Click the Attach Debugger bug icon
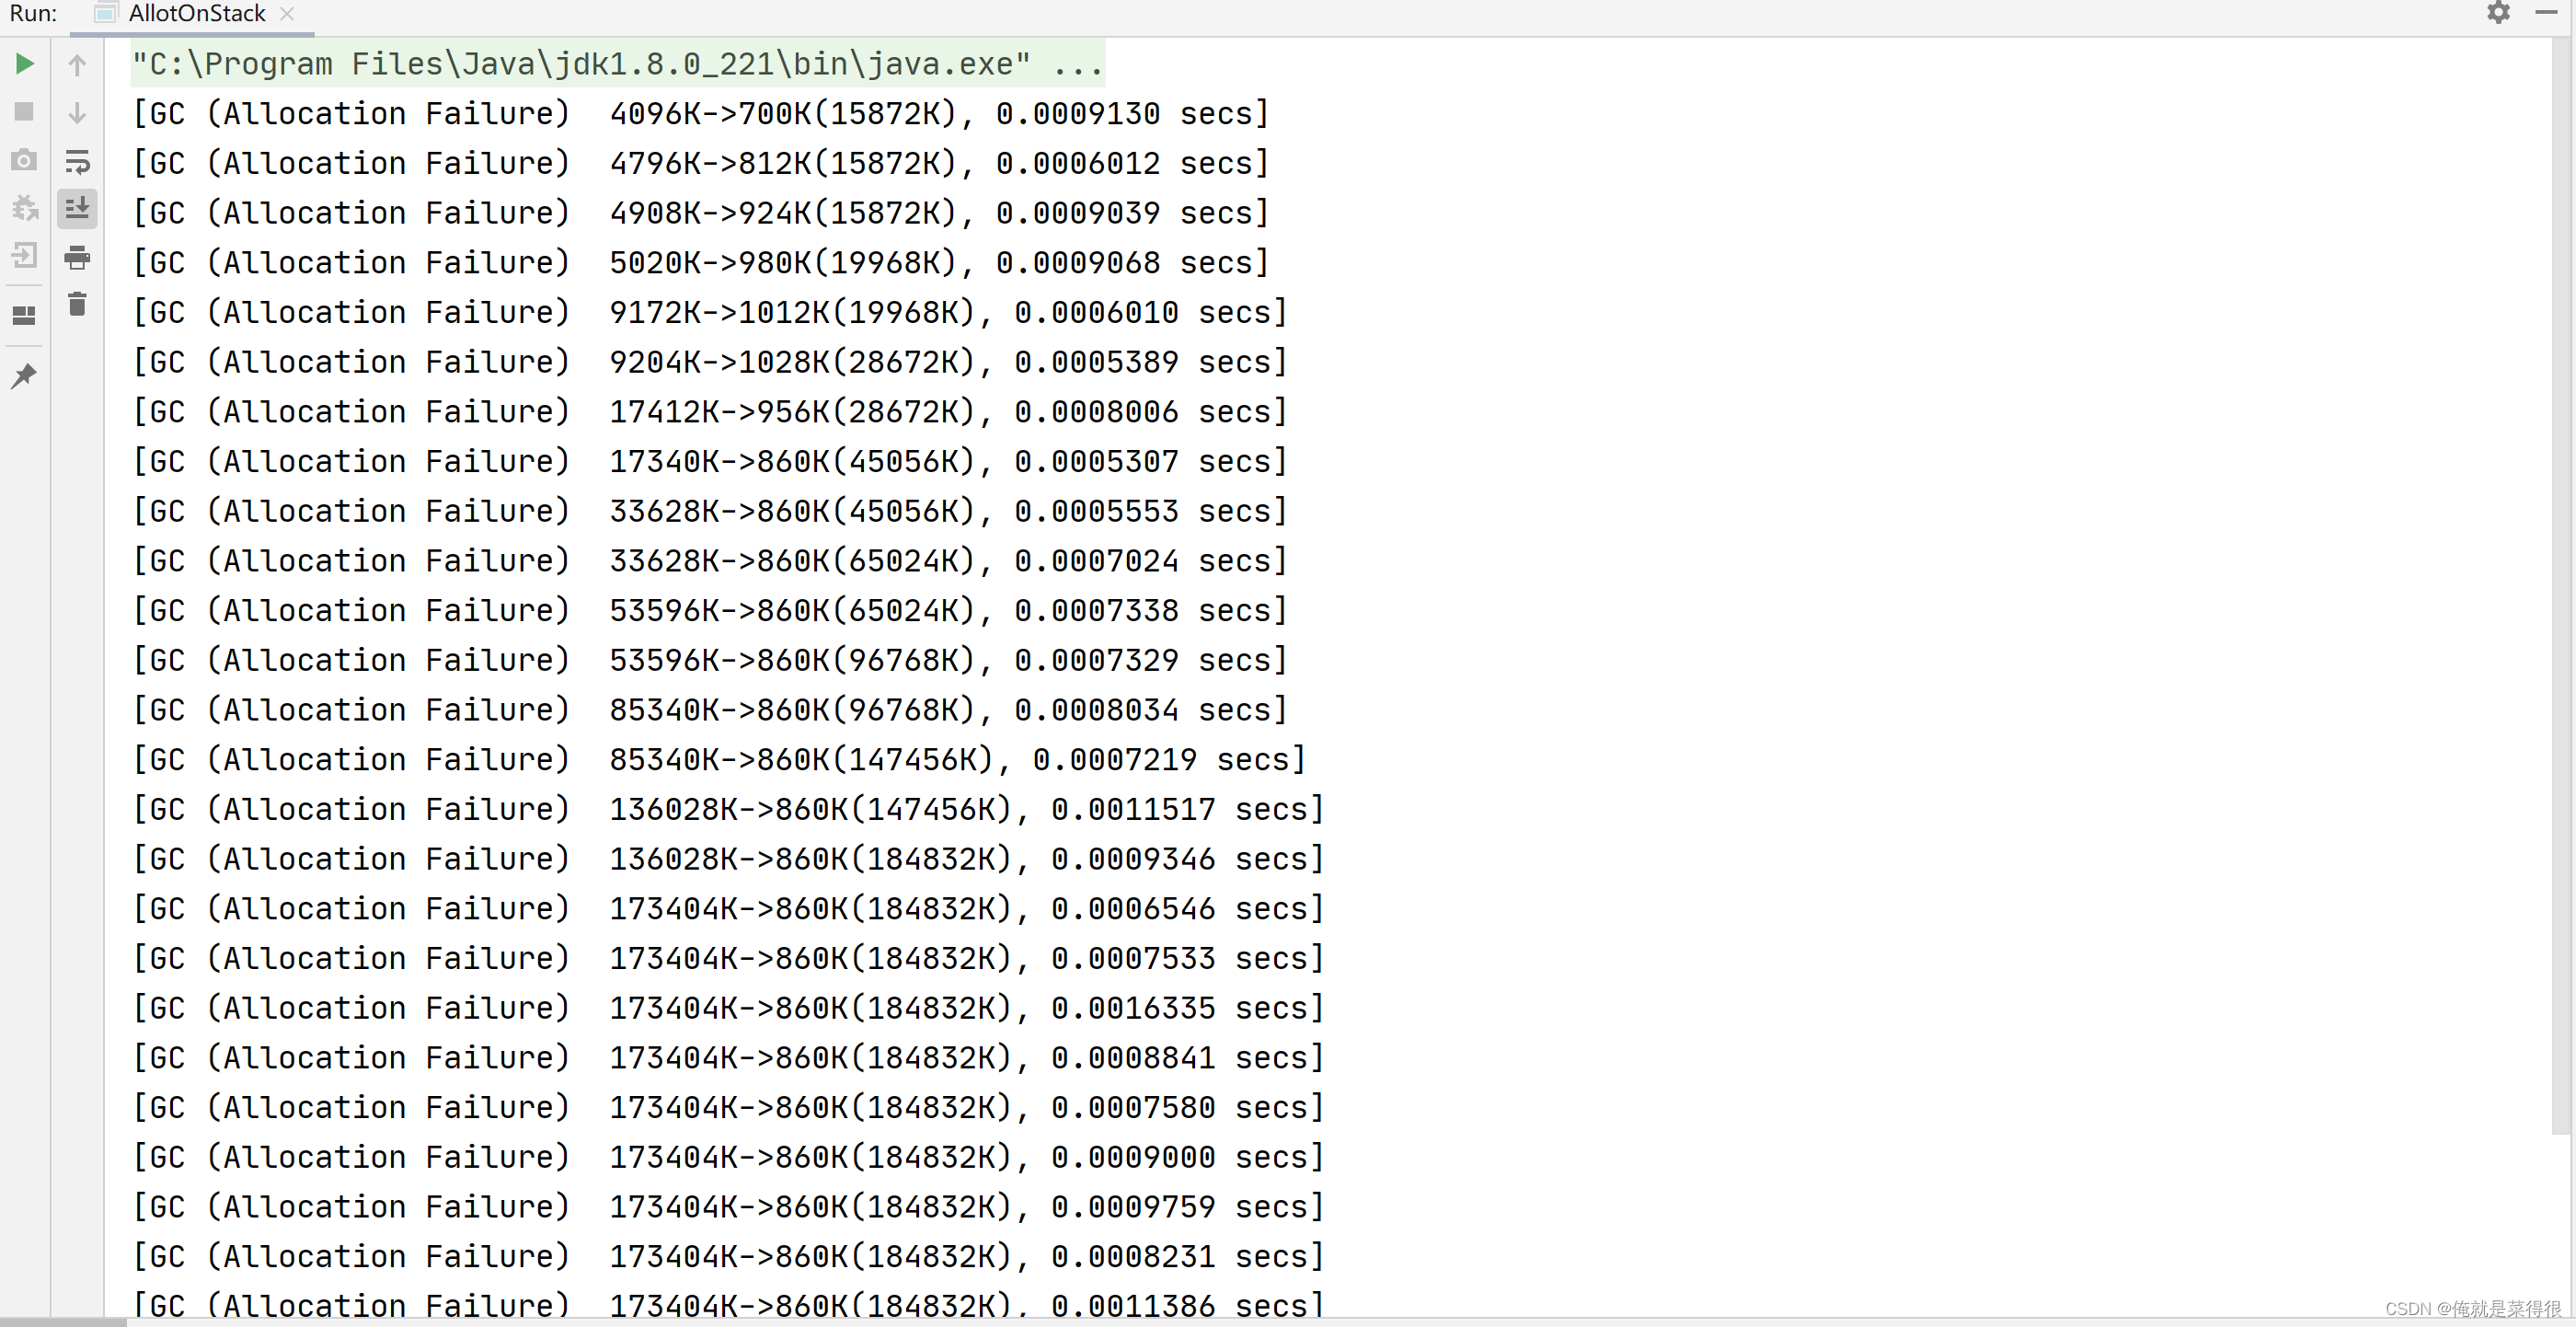The width and height of the screenshot is (2576, 1327). 25,208
